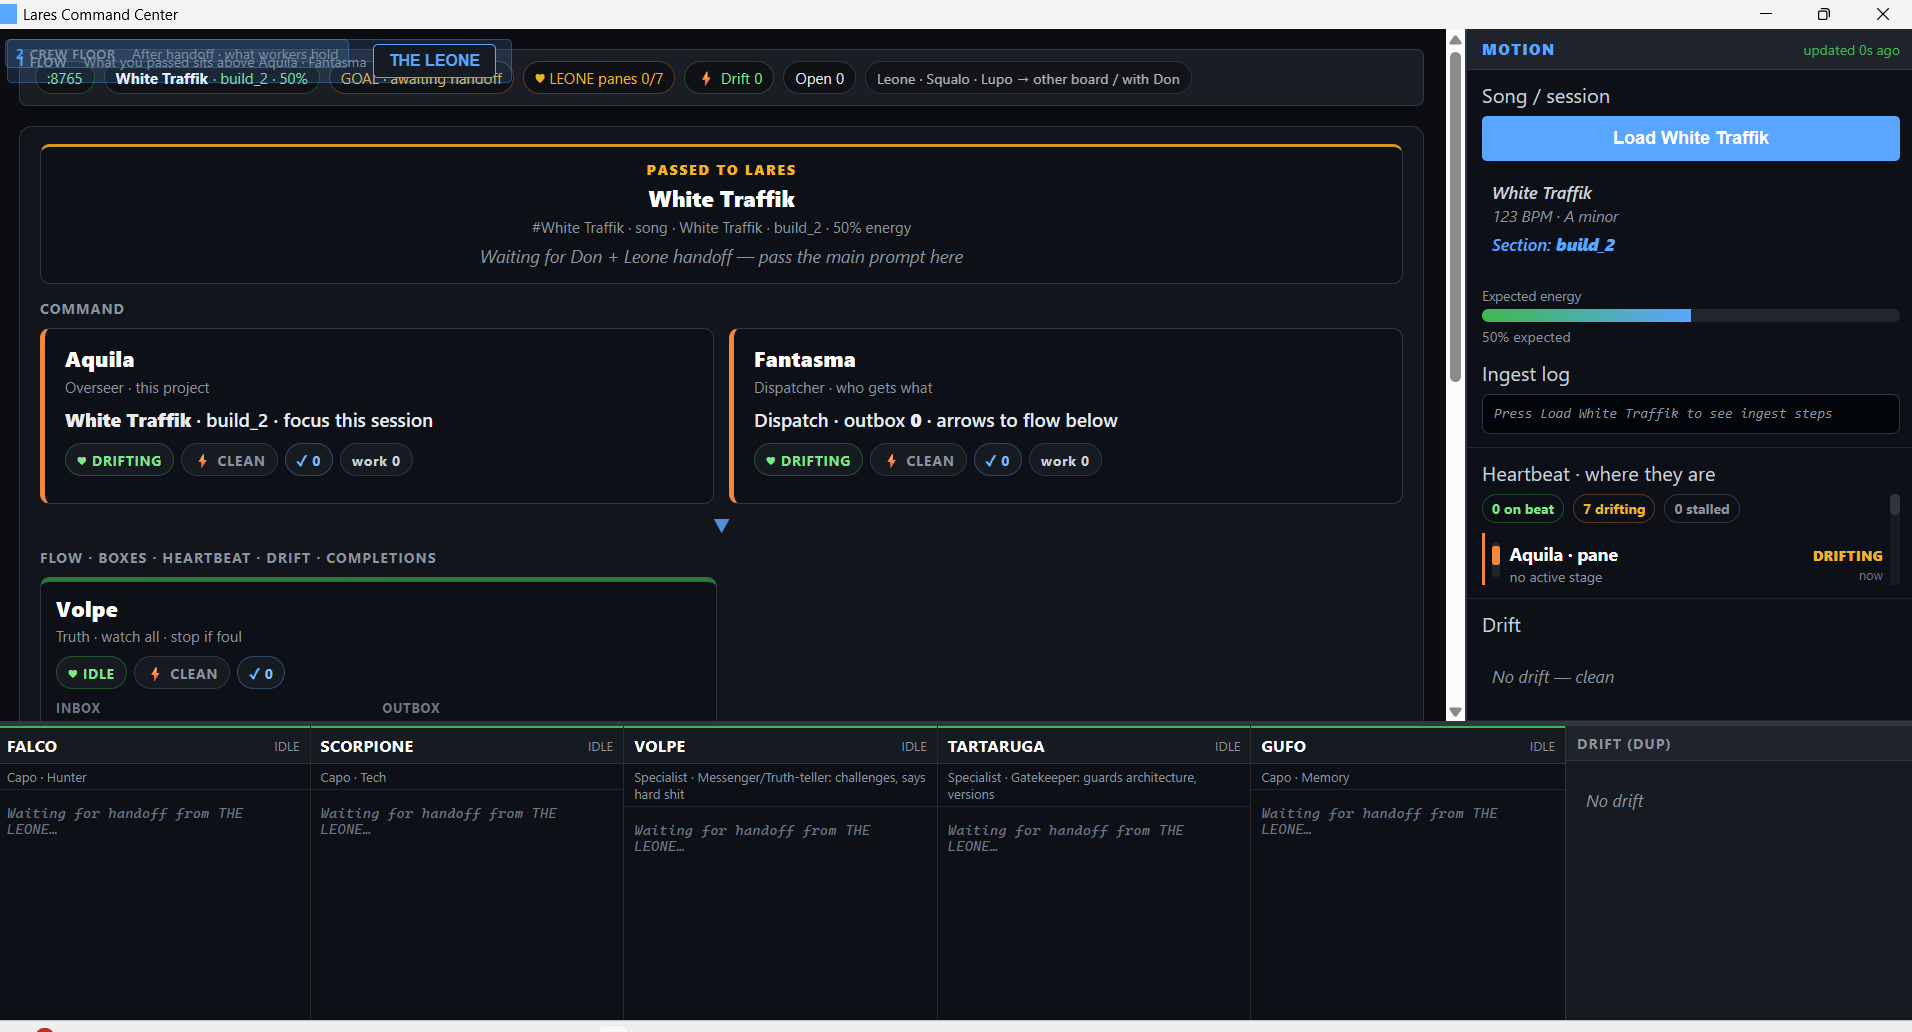Click the Expected energy progress bar
The width and height of the screenshot is (1912, 1032).
point(1690,316)
